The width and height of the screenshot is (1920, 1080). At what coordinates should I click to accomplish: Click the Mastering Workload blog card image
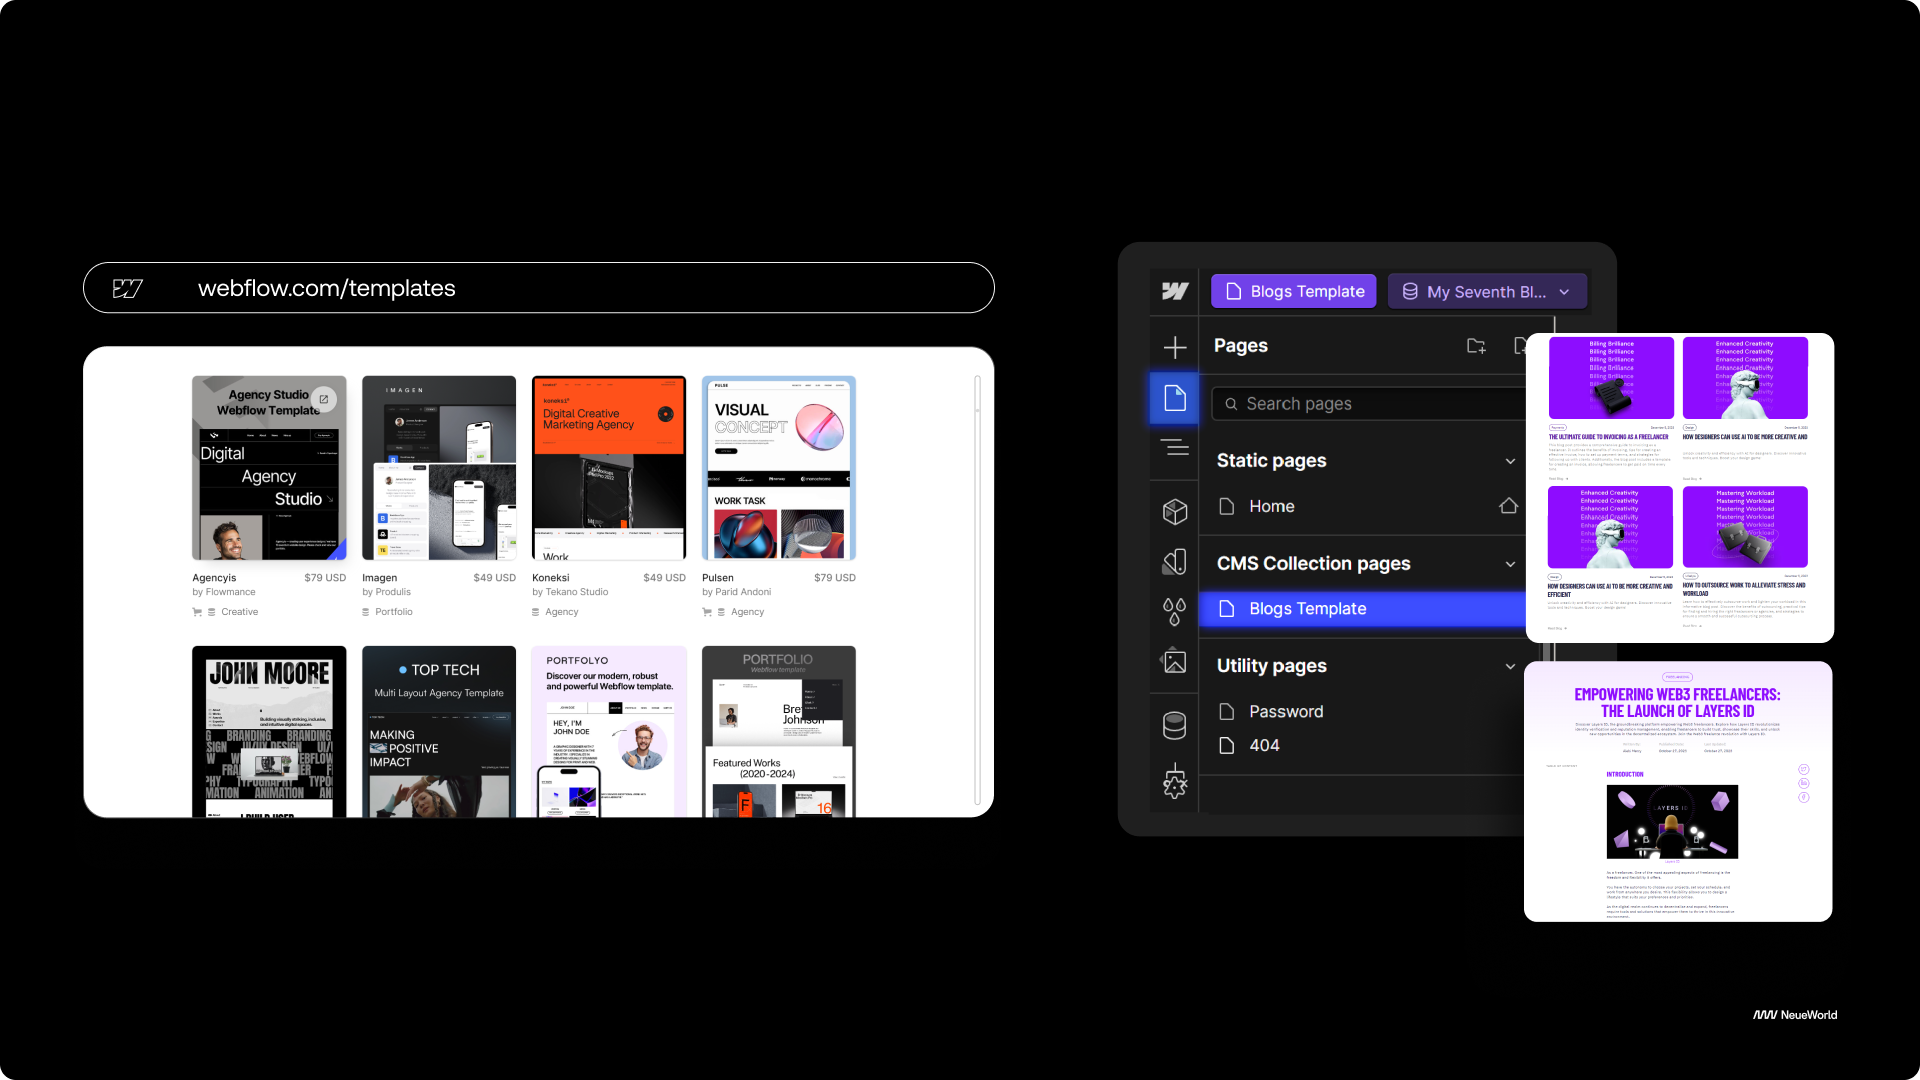tap(1745, 527)
